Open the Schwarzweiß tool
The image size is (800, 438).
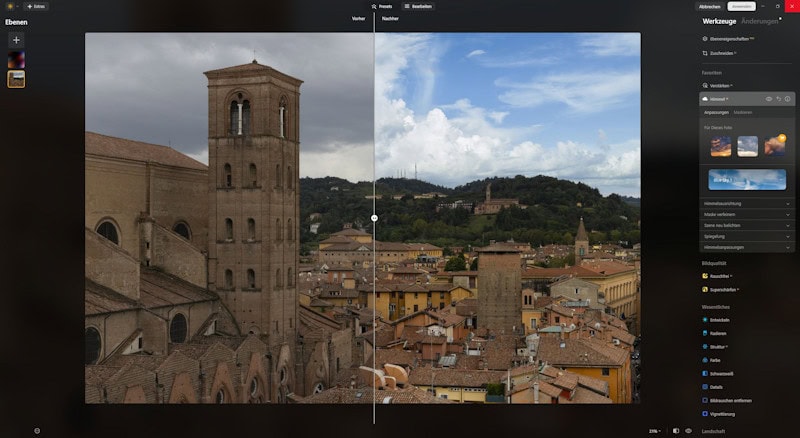(720, 373)
